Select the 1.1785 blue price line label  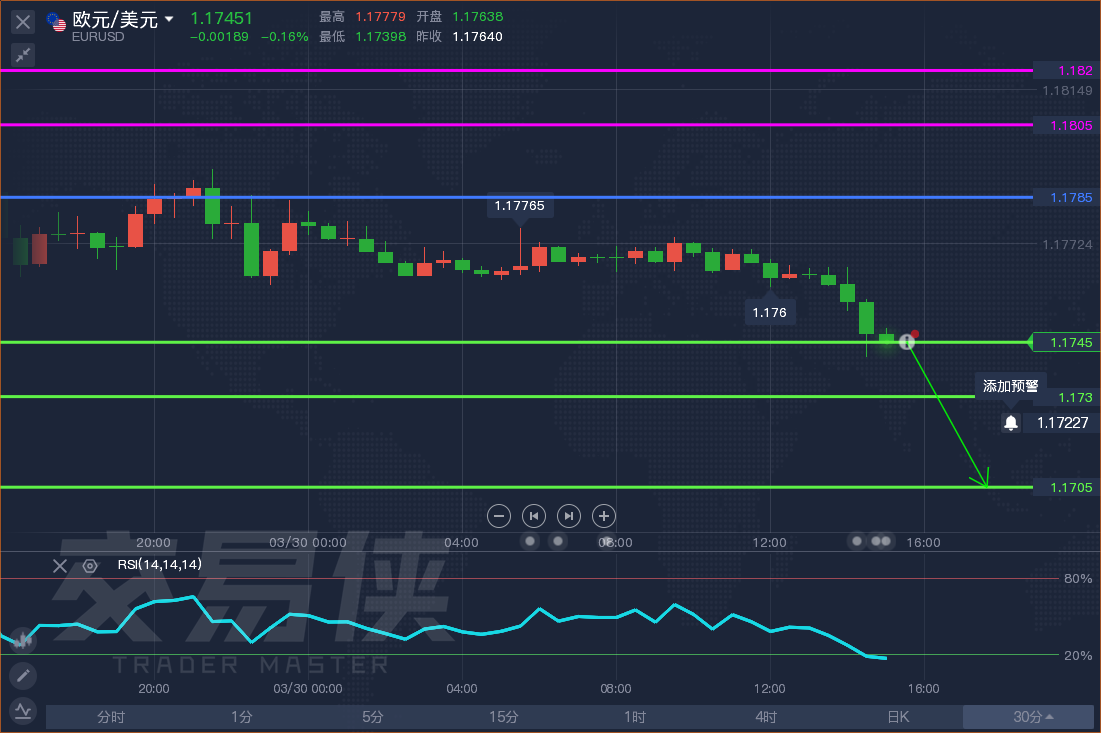pyautogui.click(x=1066, y=197)
